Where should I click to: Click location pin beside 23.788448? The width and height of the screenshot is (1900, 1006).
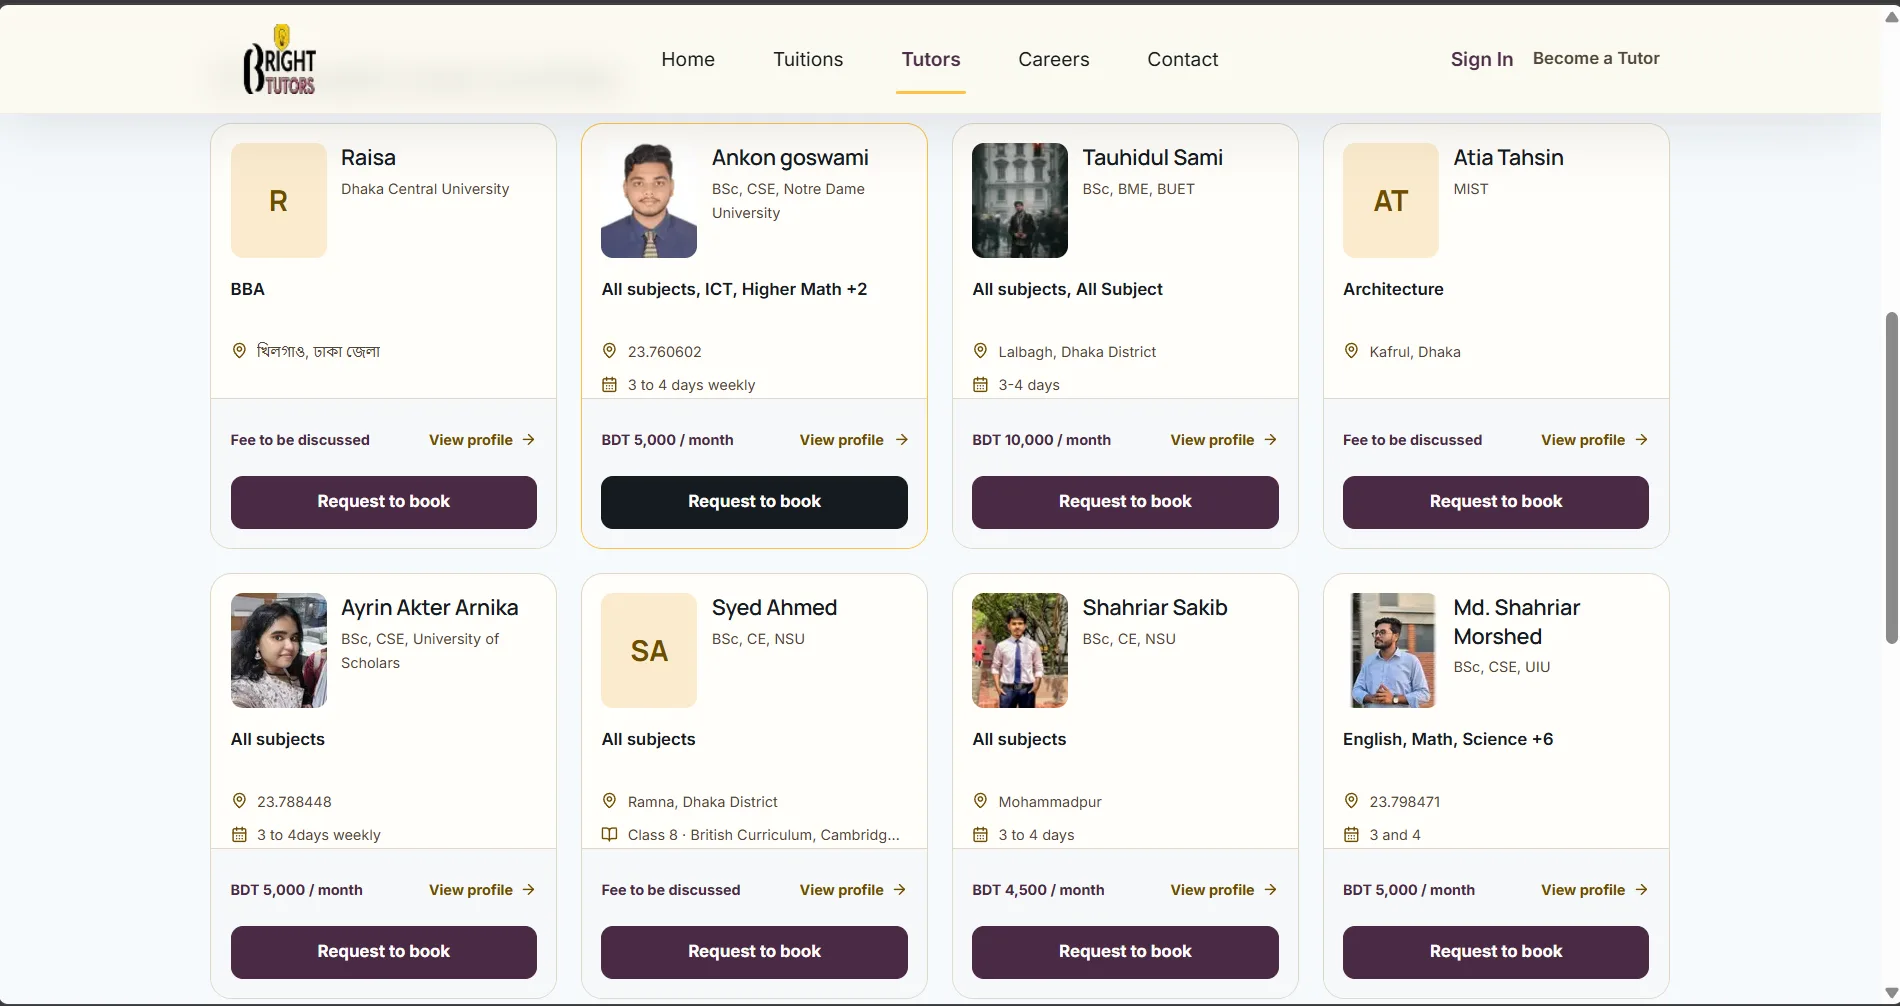[x=239, y=801]
